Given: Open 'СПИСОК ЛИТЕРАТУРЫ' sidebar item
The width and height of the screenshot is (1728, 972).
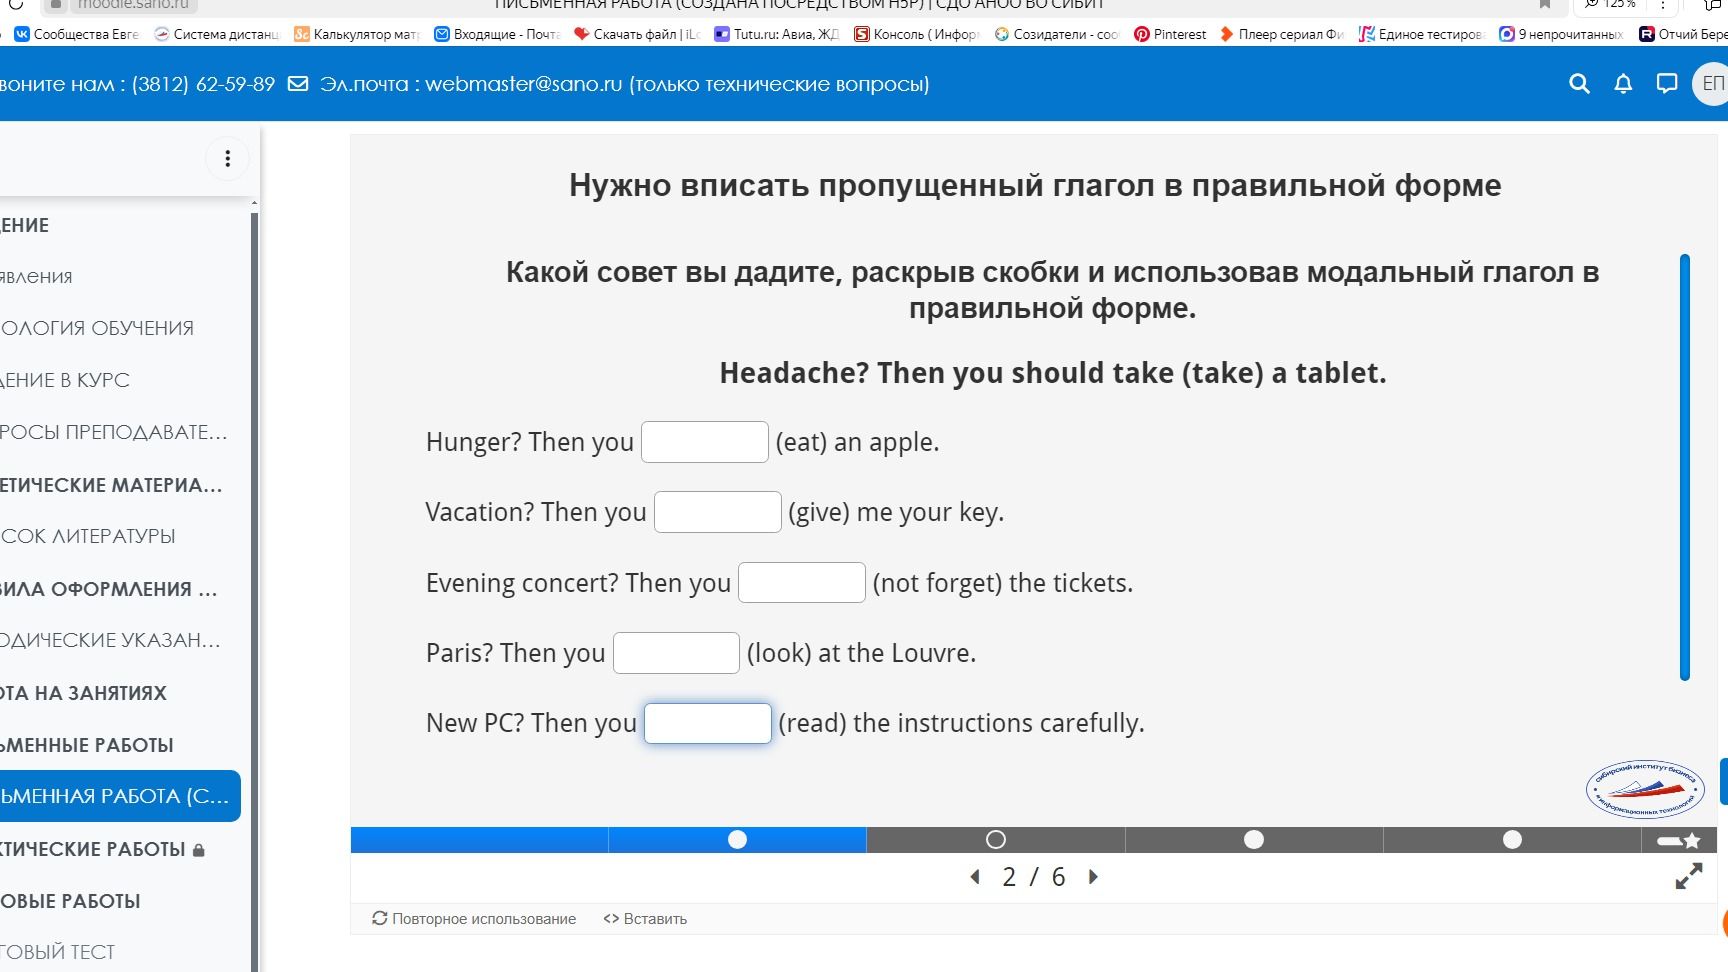Looking at the screenshot, I should coord(88,536).
